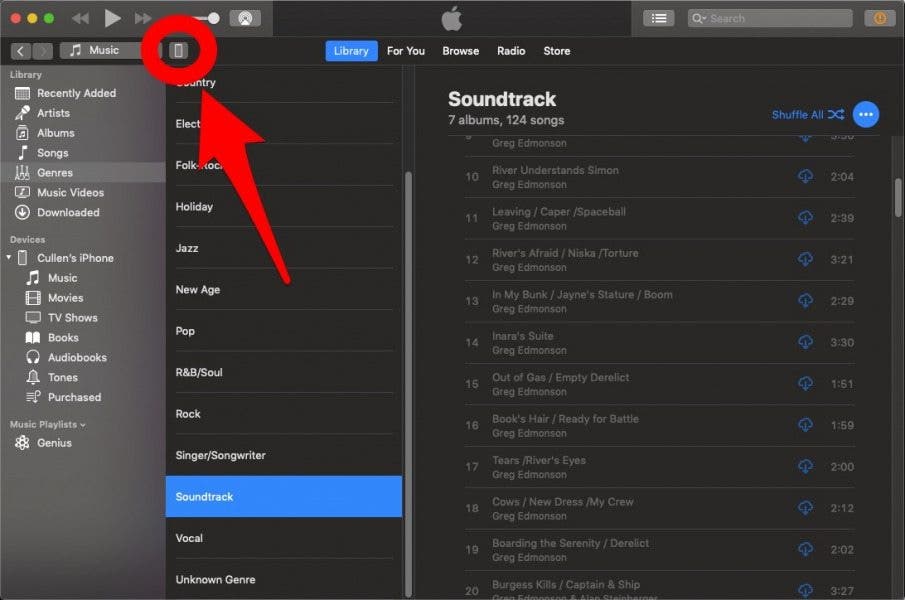The image size is (905, 600).
Task: Open Artists in the sidebar
Action: point(83,113)
